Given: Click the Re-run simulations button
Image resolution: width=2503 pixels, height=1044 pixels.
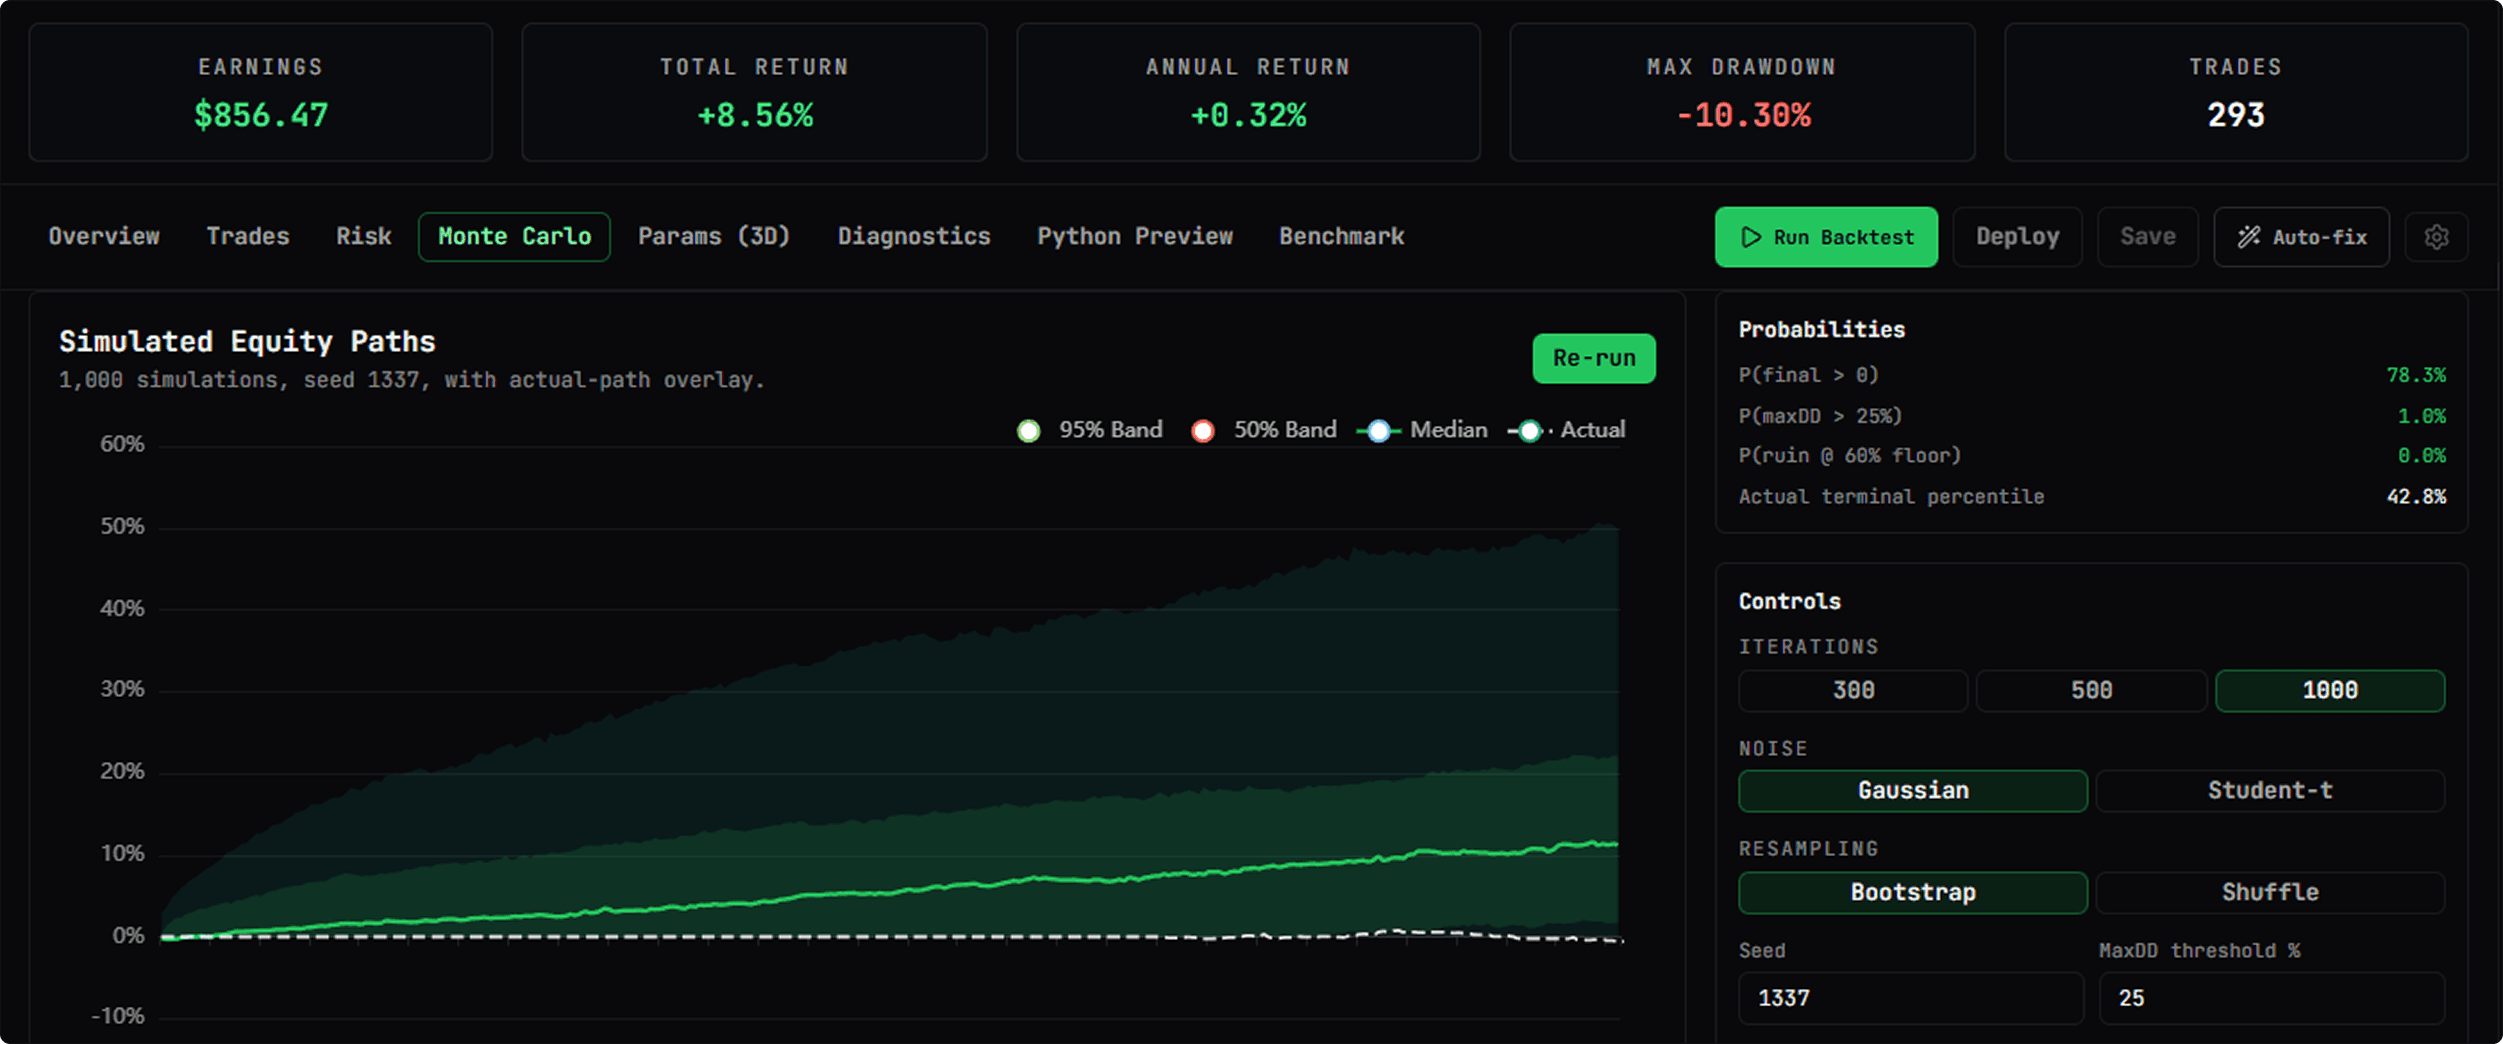Looking at the screenshot, I should tap(1593, 358).
